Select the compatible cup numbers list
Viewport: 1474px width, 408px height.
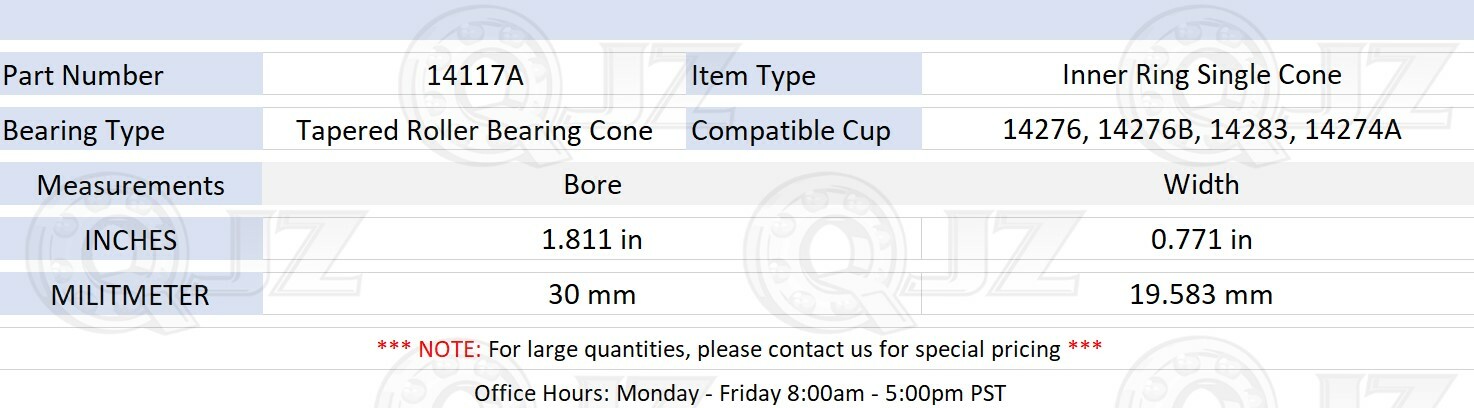click(1201, 130)
